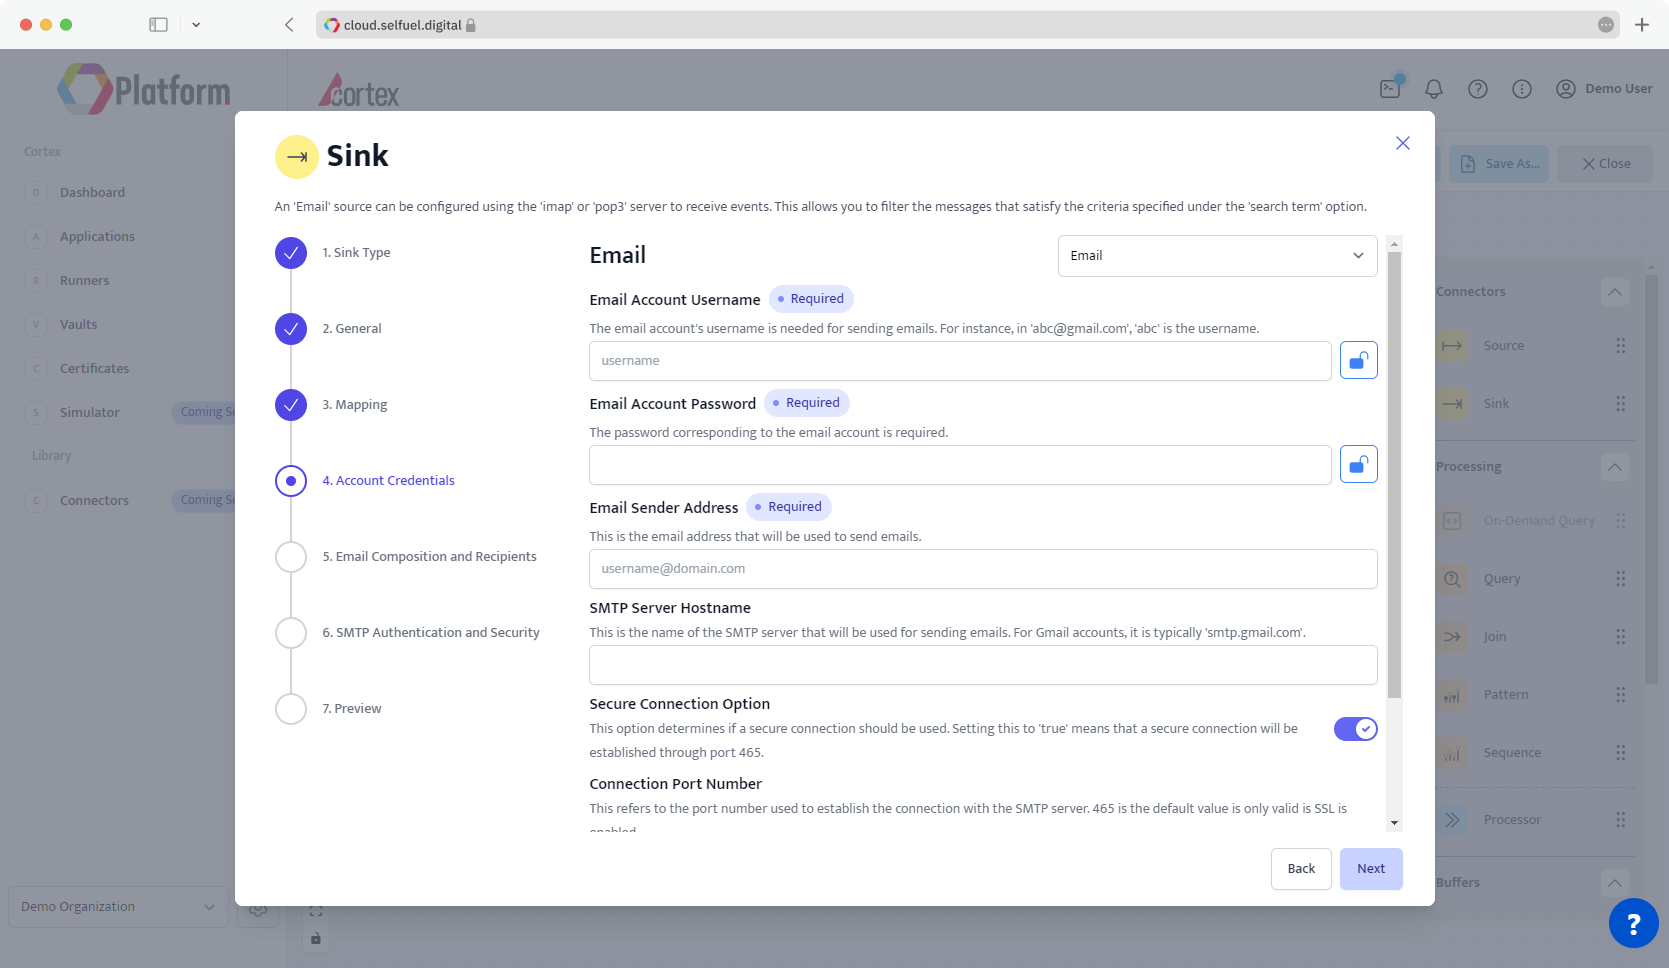Collapse the Connectors section chevron
1669x968 pixels.
1615,292
